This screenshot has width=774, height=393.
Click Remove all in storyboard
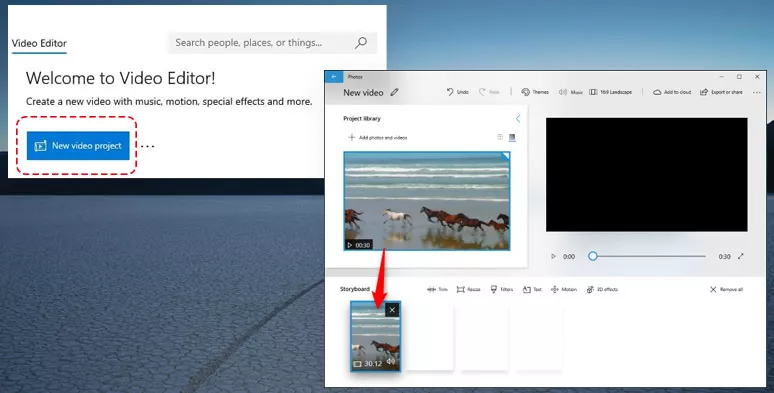(726, 289)
